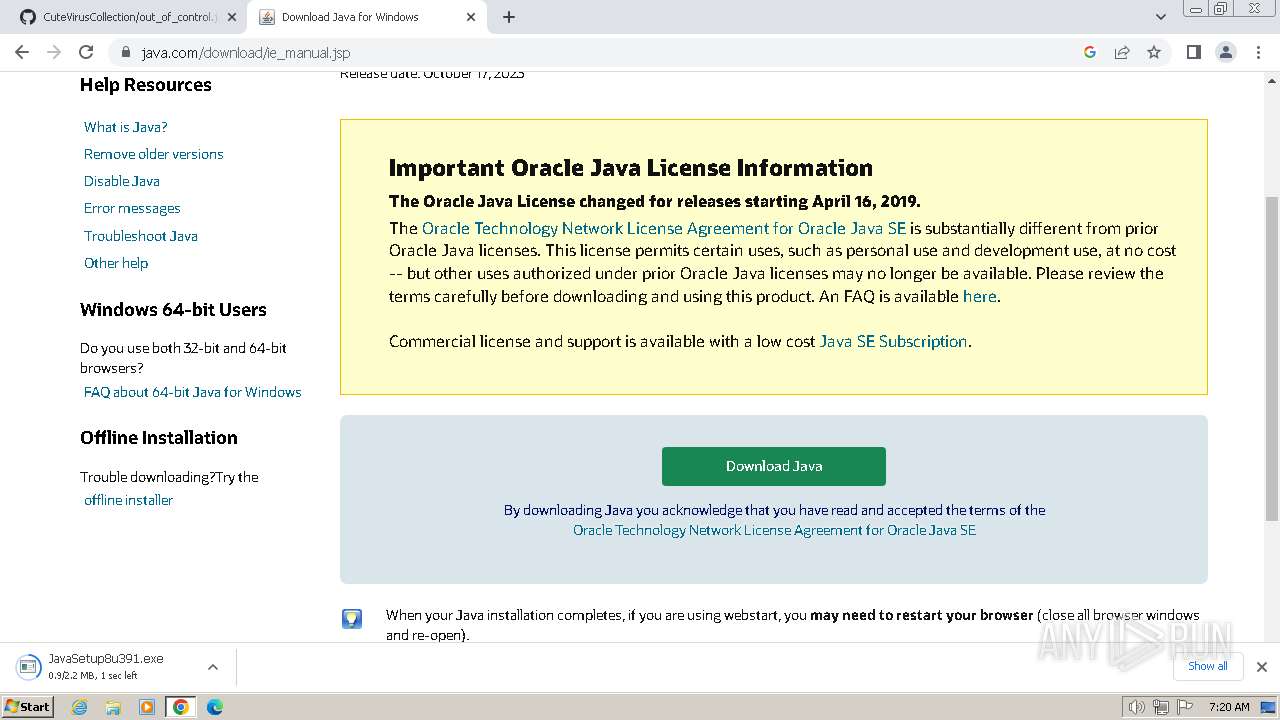Click the Chrome taskbar icon
Screen dimensions: 1280x720
pos(181,707)
